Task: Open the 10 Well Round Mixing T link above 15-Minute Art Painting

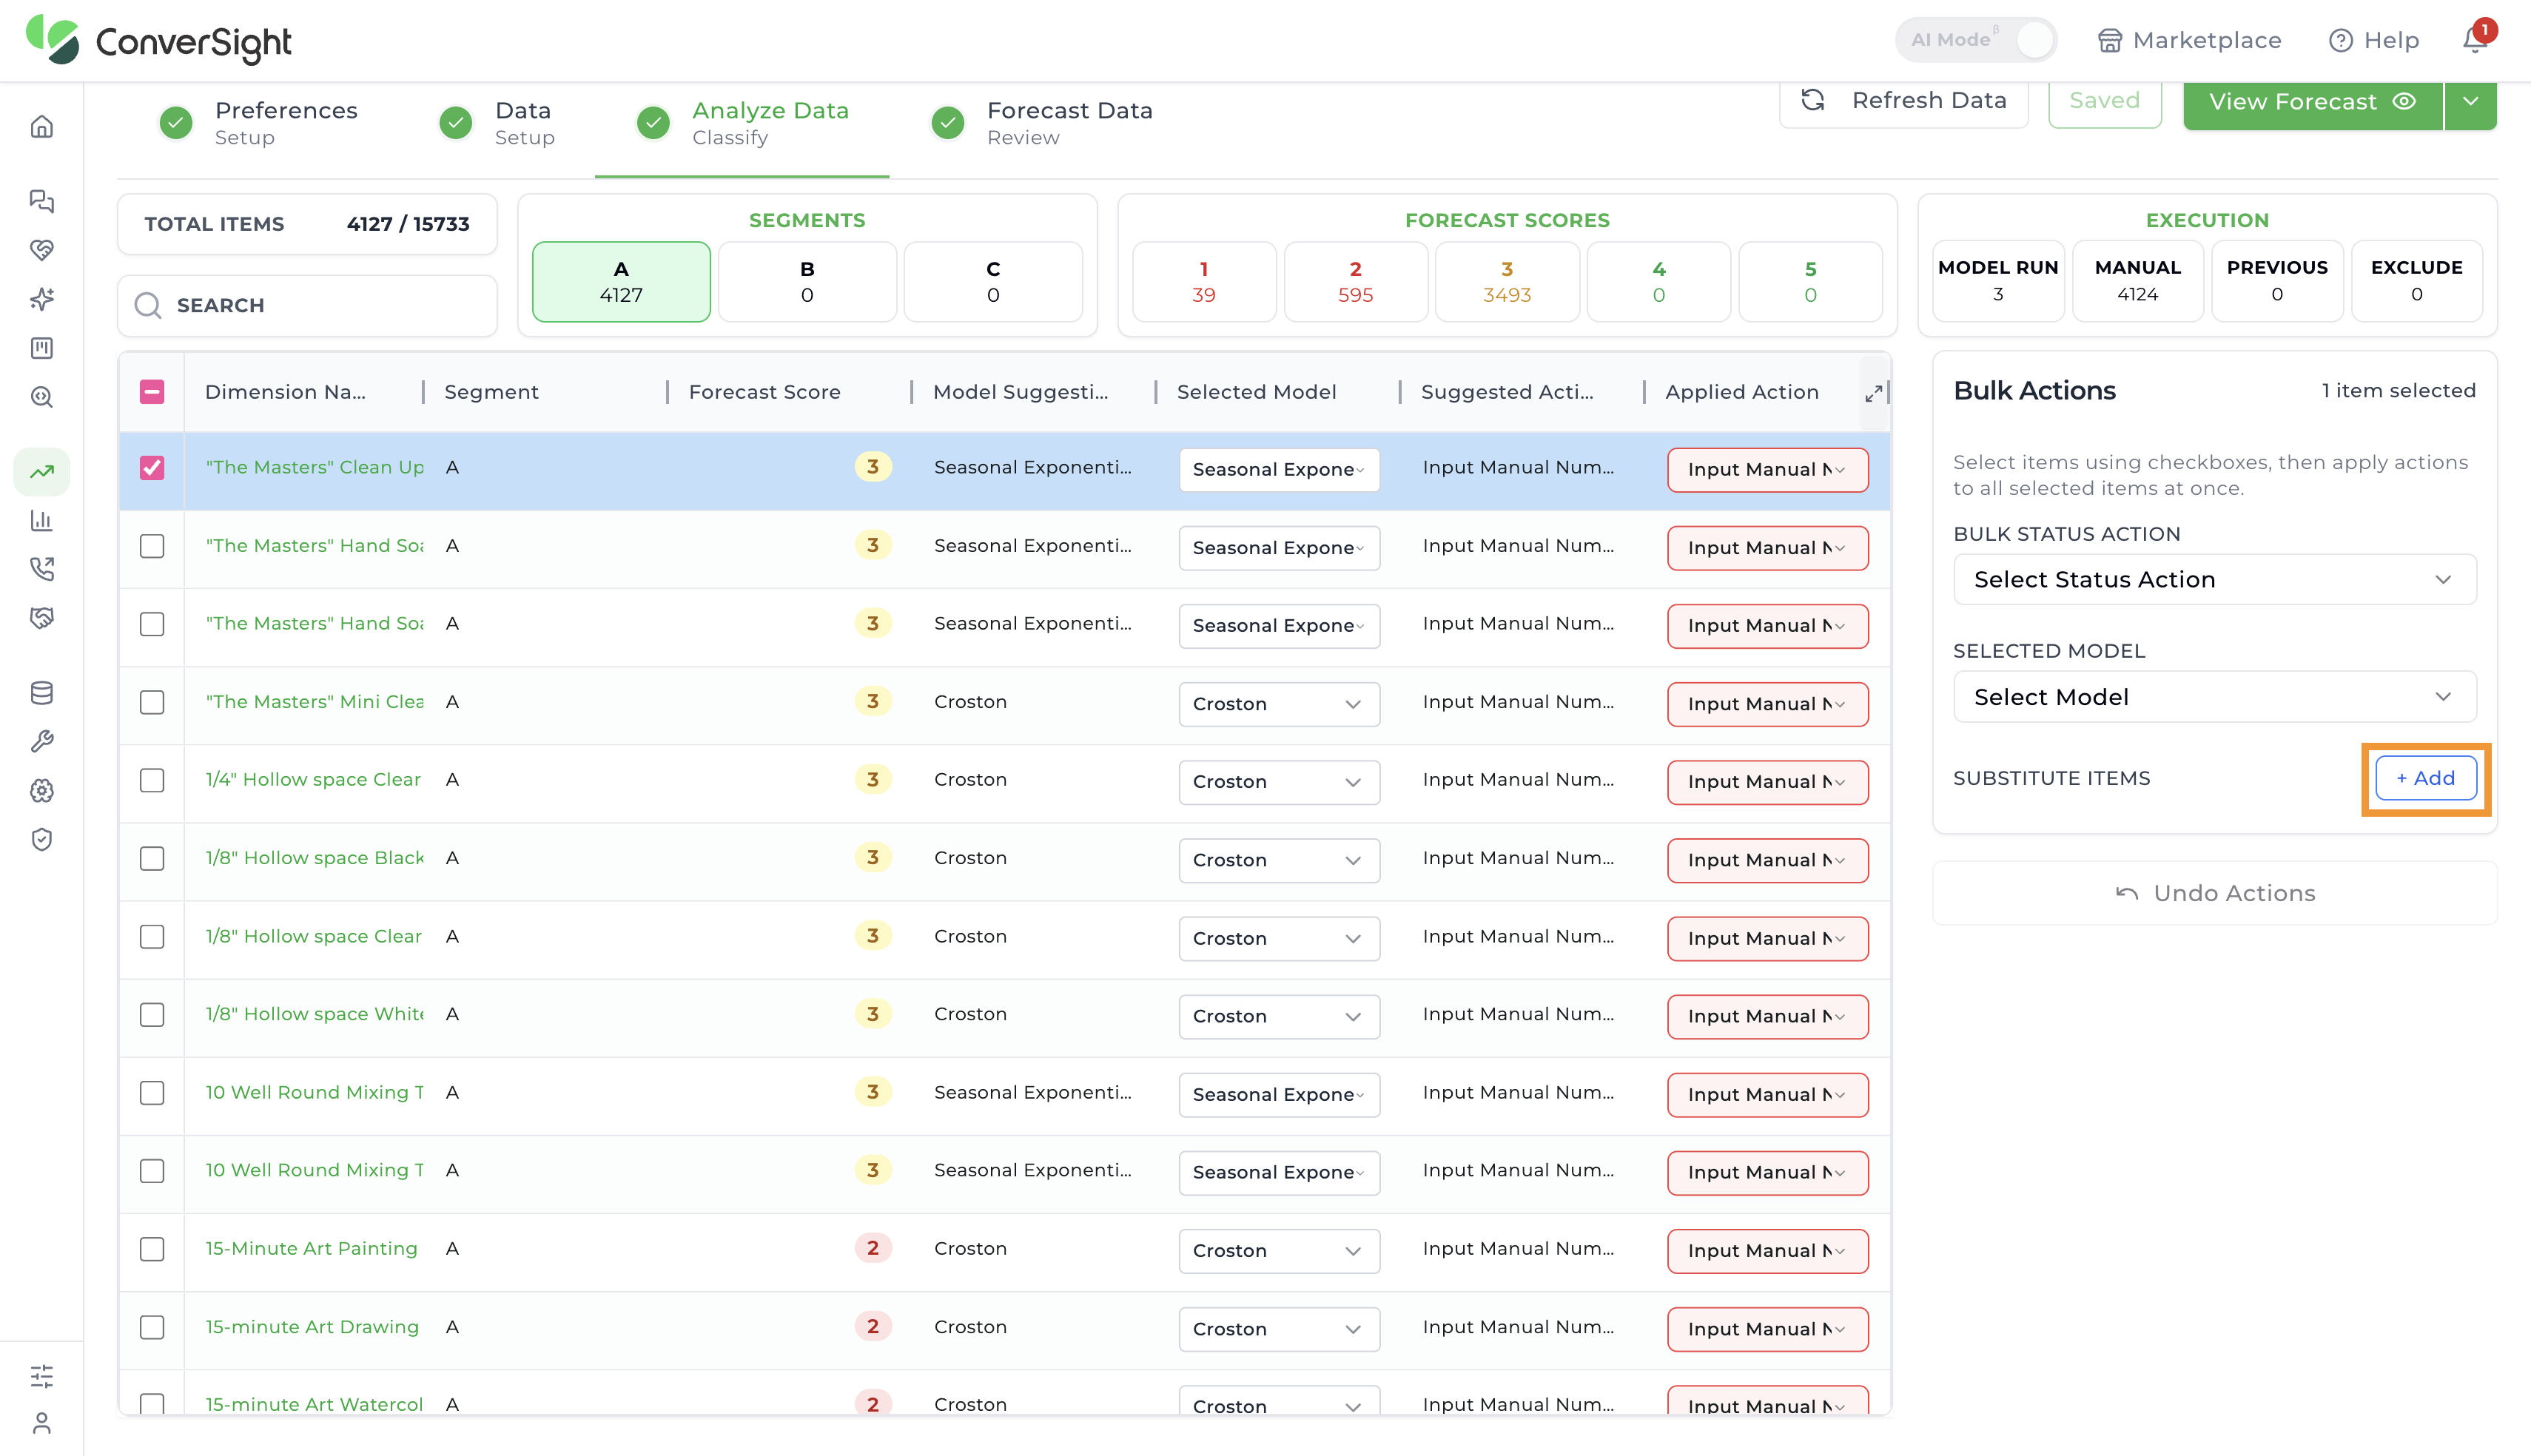Action: pos(314,1170)
